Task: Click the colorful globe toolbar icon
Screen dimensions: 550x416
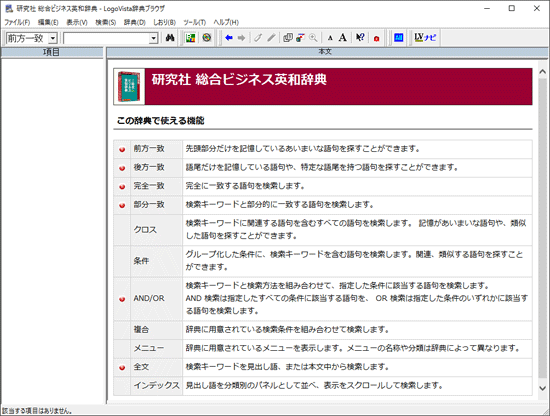Action: 207,38
